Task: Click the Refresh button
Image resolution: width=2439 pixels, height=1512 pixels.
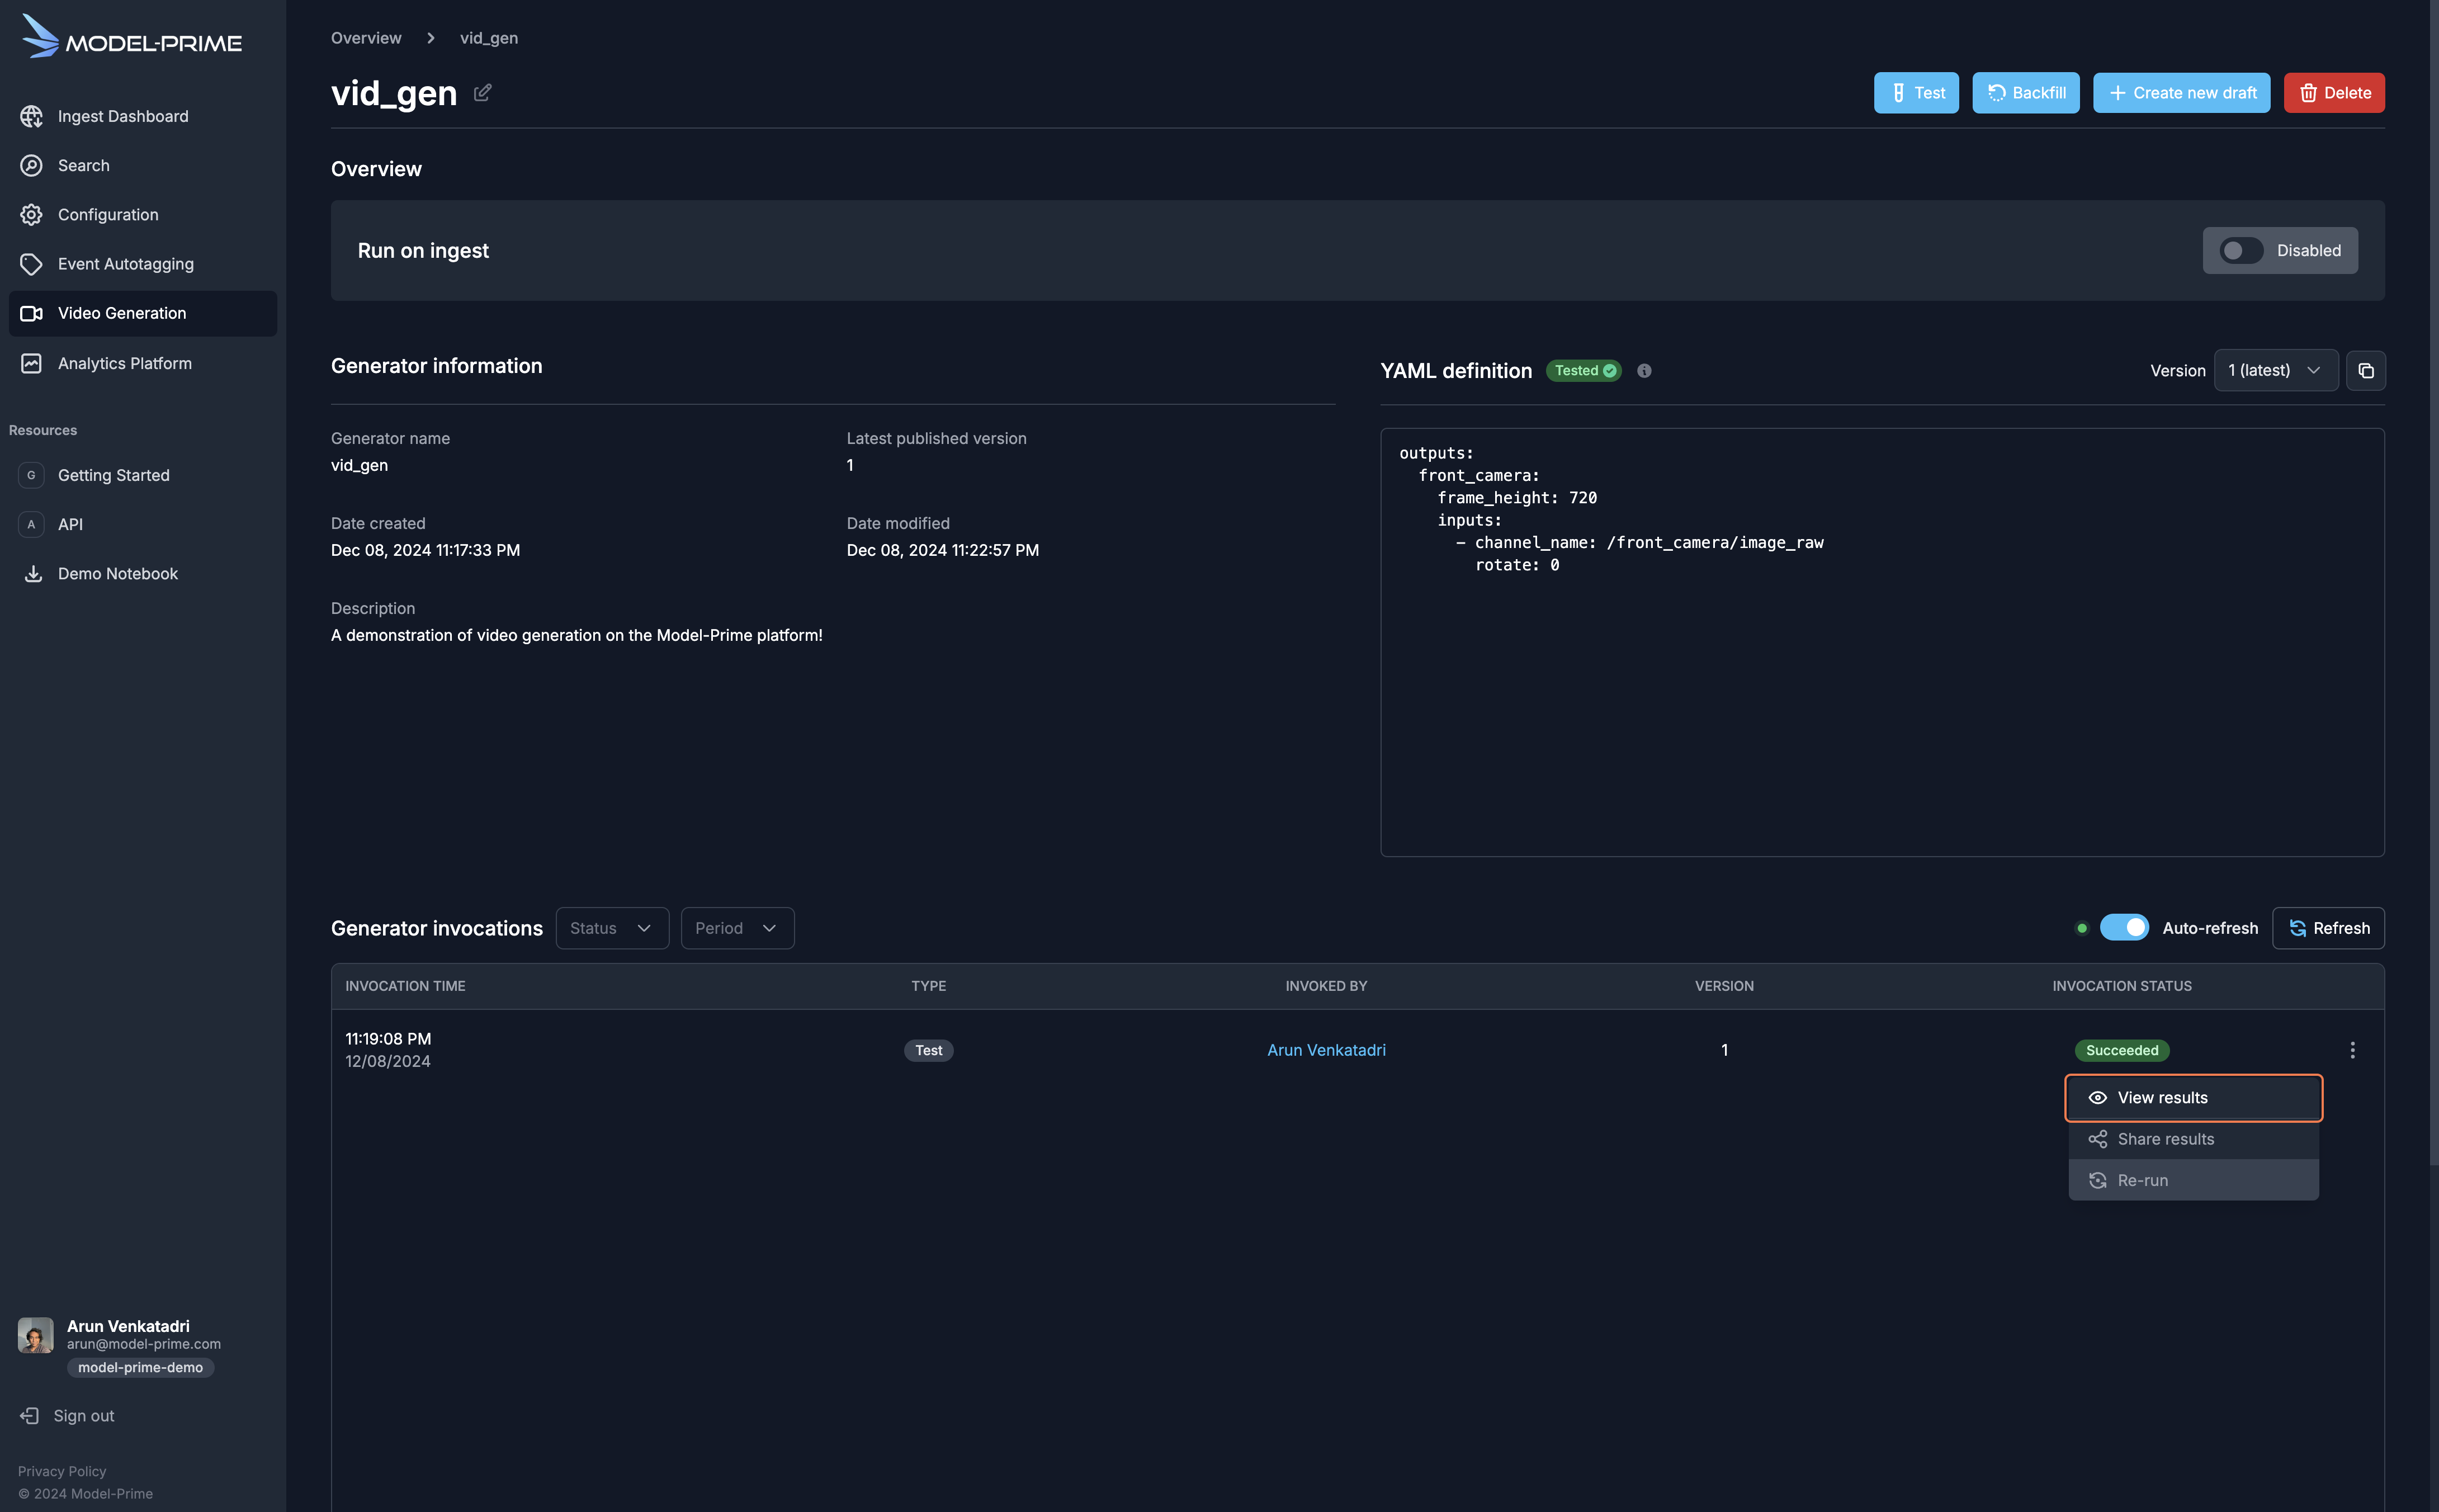Action: click(2328, 928)
